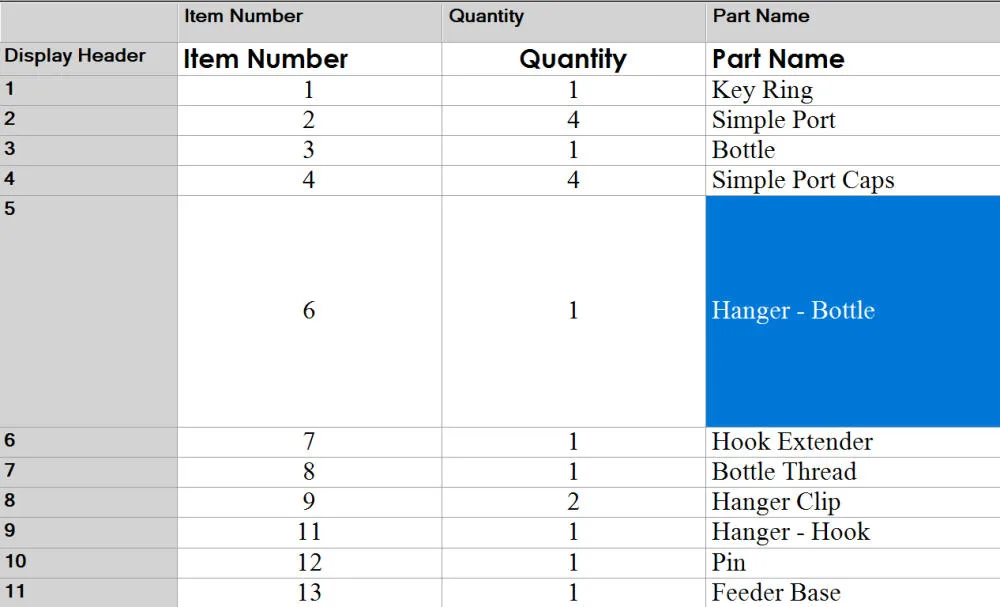Click the Key Ring part name cell

(x=853, y=90)
